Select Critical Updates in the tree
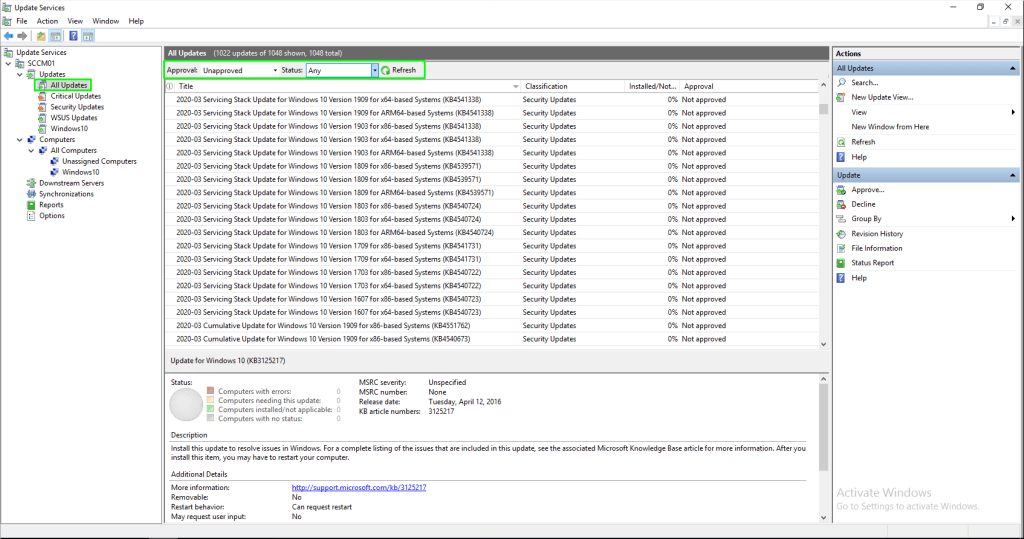 coord(76,96)
